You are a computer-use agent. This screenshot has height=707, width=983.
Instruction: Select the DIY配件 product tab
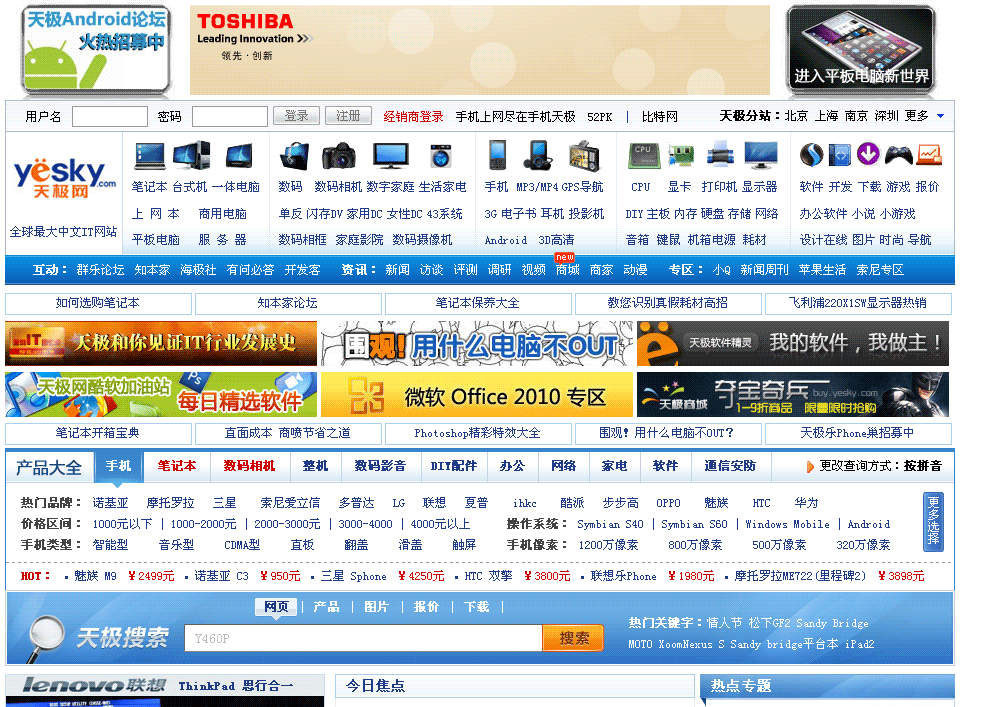coord(454,466)
